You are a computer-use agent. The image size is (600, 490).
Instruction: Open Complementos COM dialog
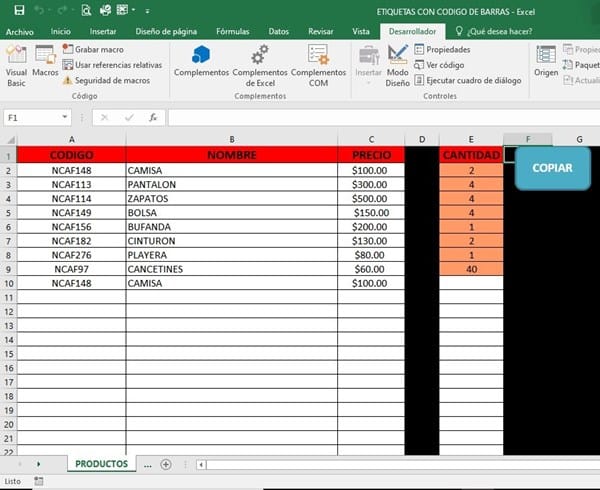point(318,62)
